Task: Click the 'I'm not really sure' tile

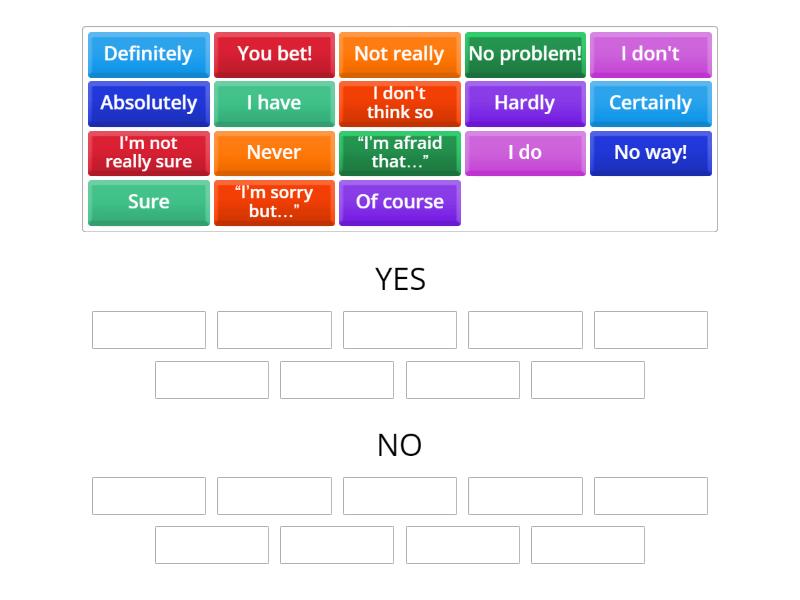Action: (148, 153)
